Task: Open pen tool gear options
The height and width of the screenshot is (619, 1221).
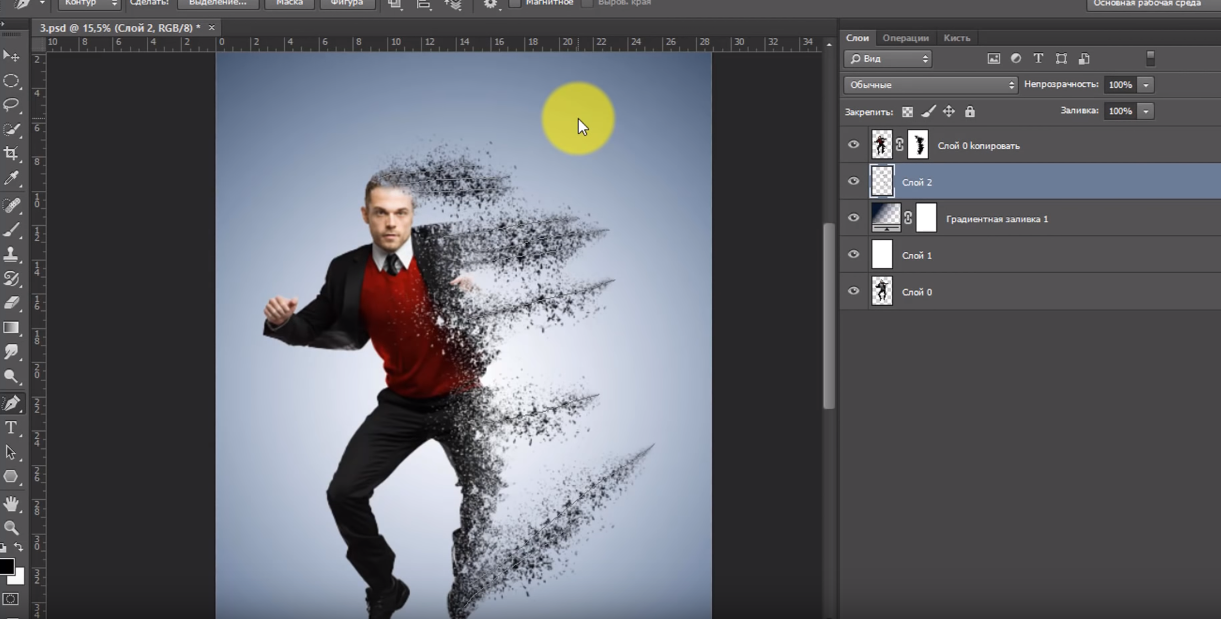Action: (x=490, y=4)
